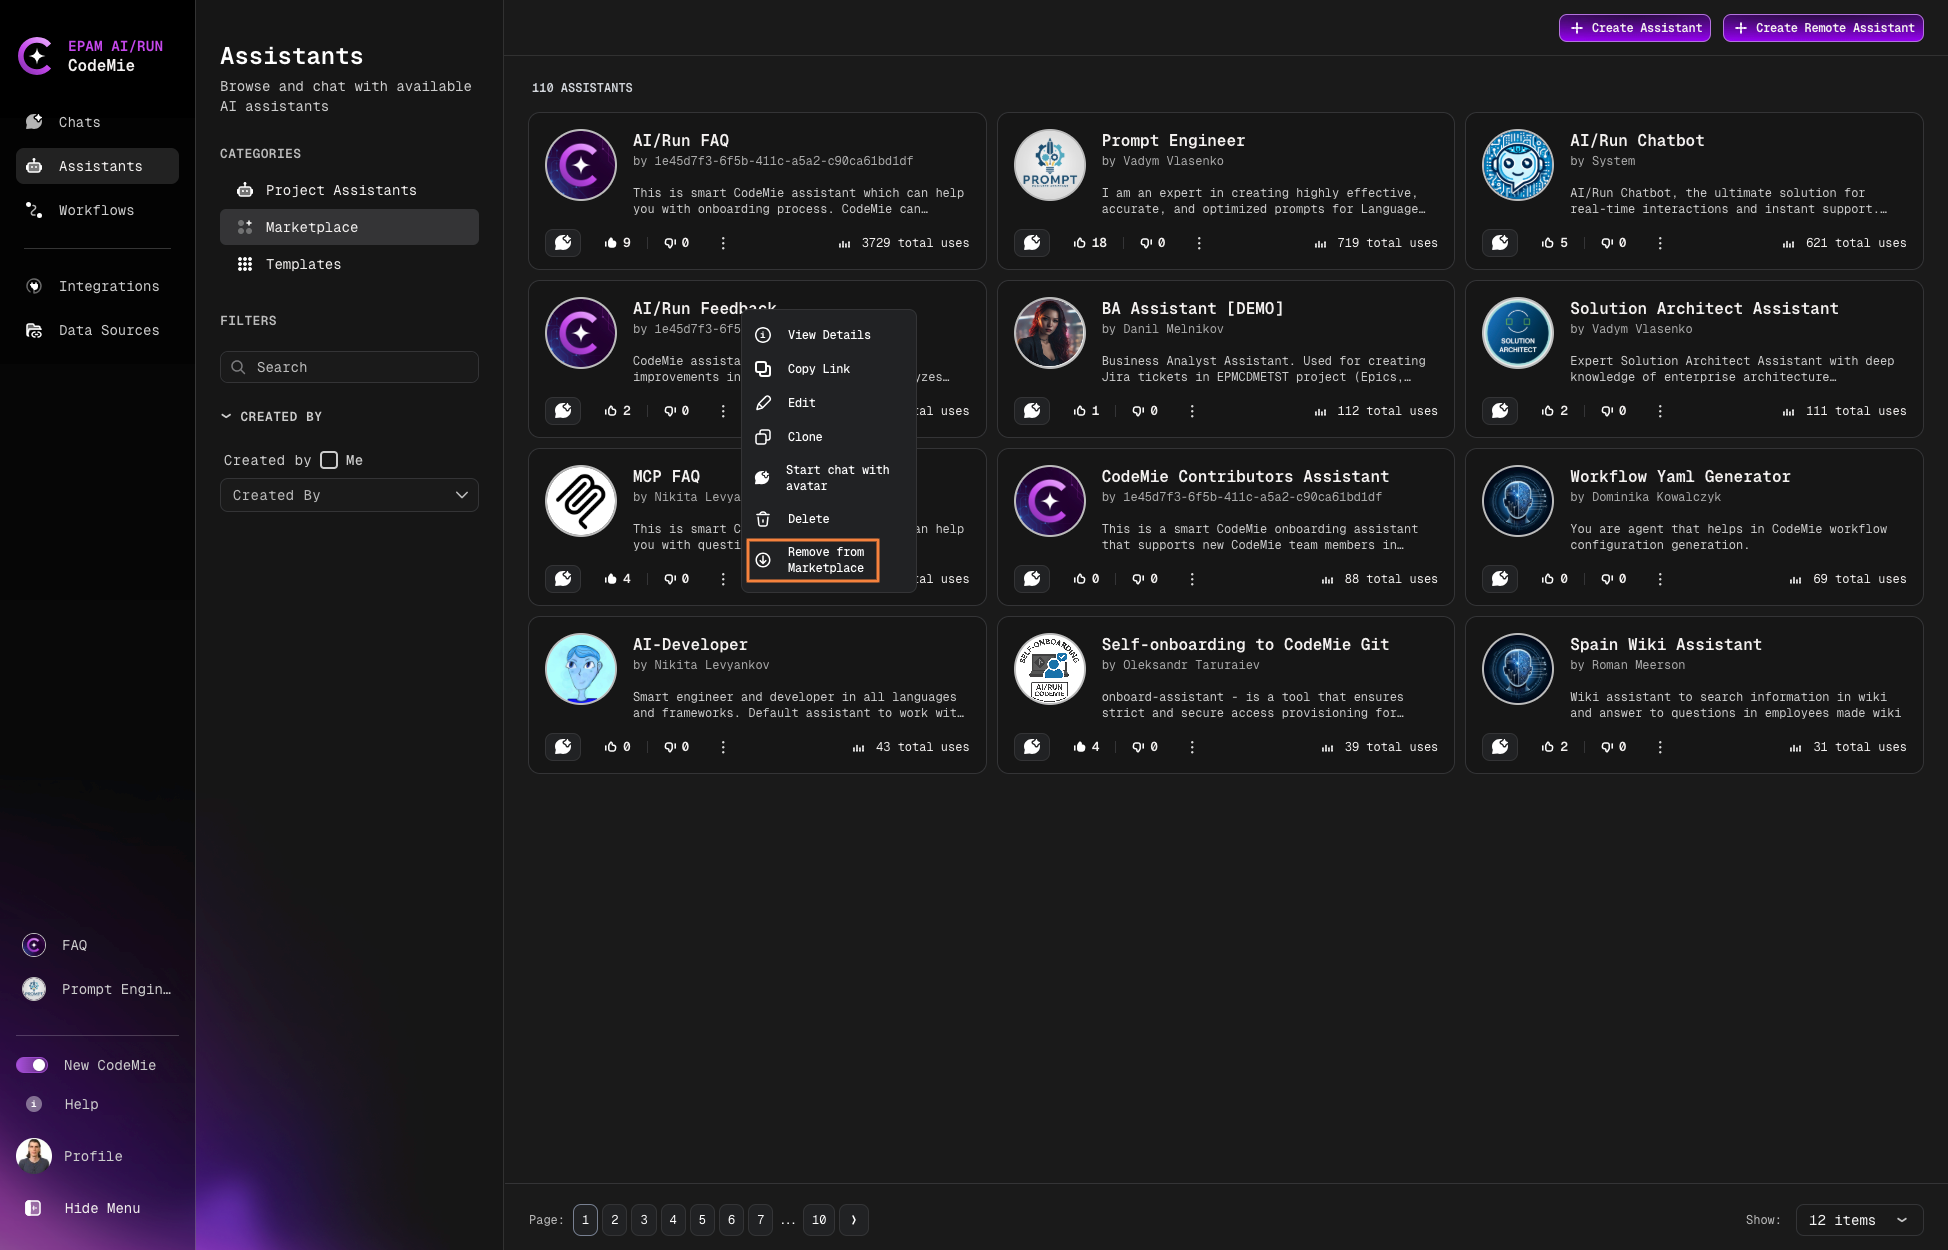Screen dimensions: 1948x1250
Task: Click Create Remote Assistant button
Action: click(1822, 28)
